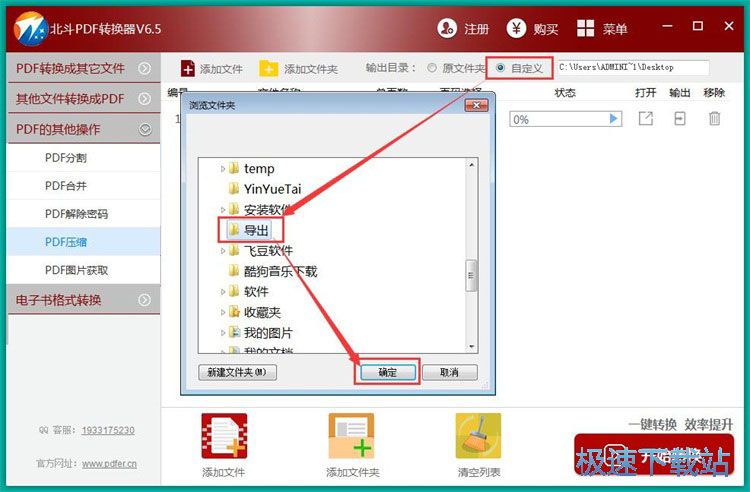
Task: Close the 浏览文件夹 dialog
Action: 476,105
